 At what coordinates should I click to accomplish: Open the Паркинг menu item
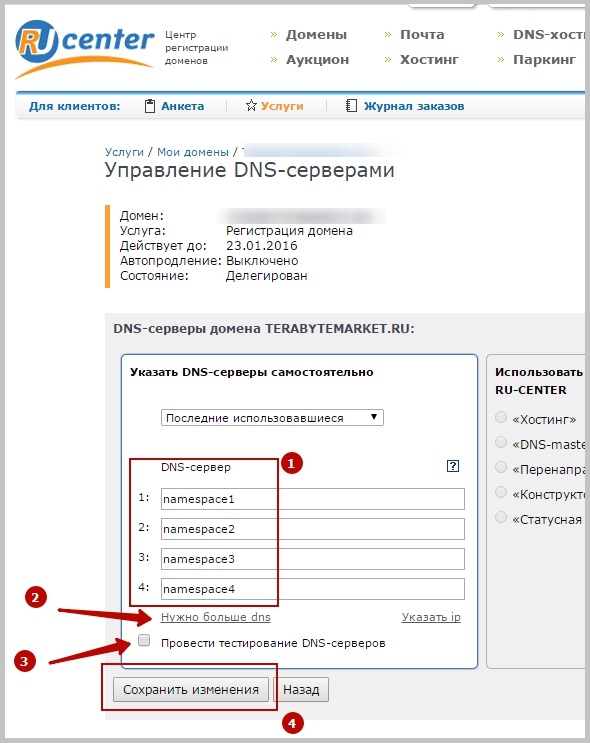[x=545, y=60]
